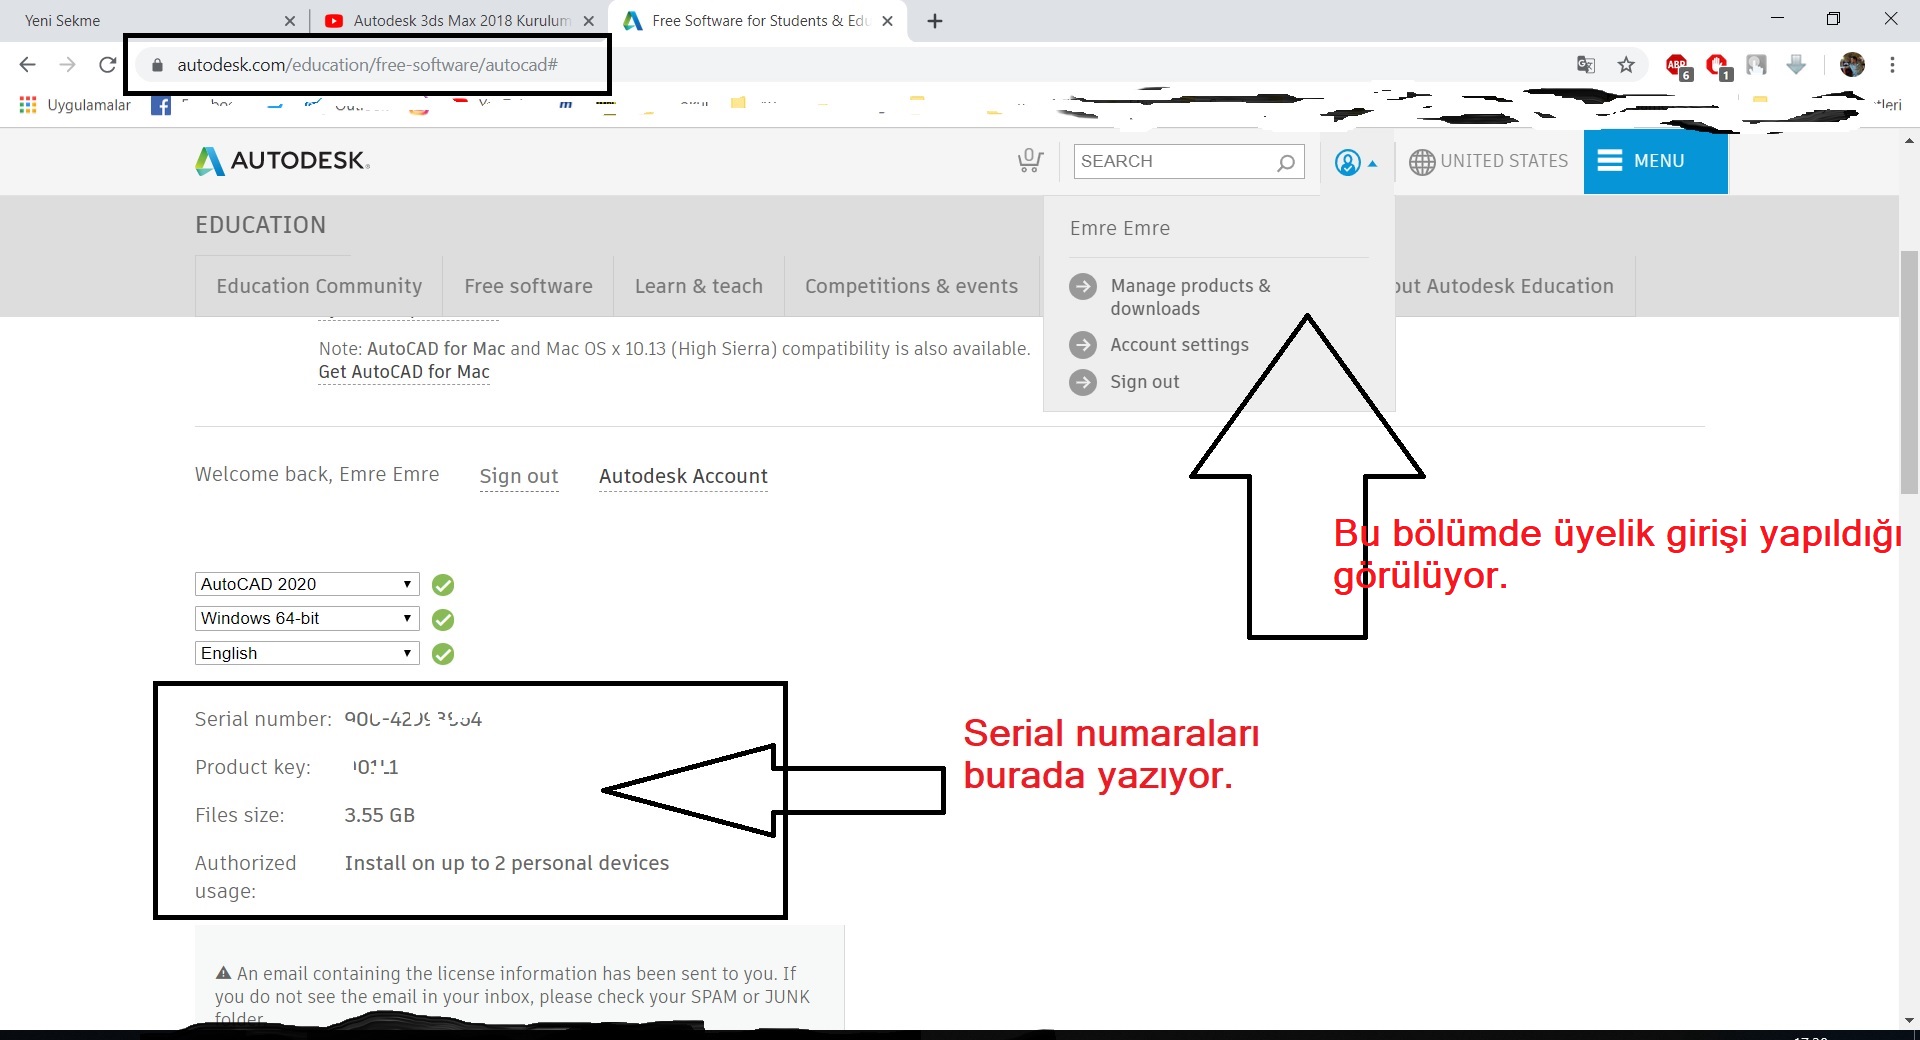Click the Emre Emre name in dropdown
Screen dimensions: 1920x1040
pos(1119,228)
